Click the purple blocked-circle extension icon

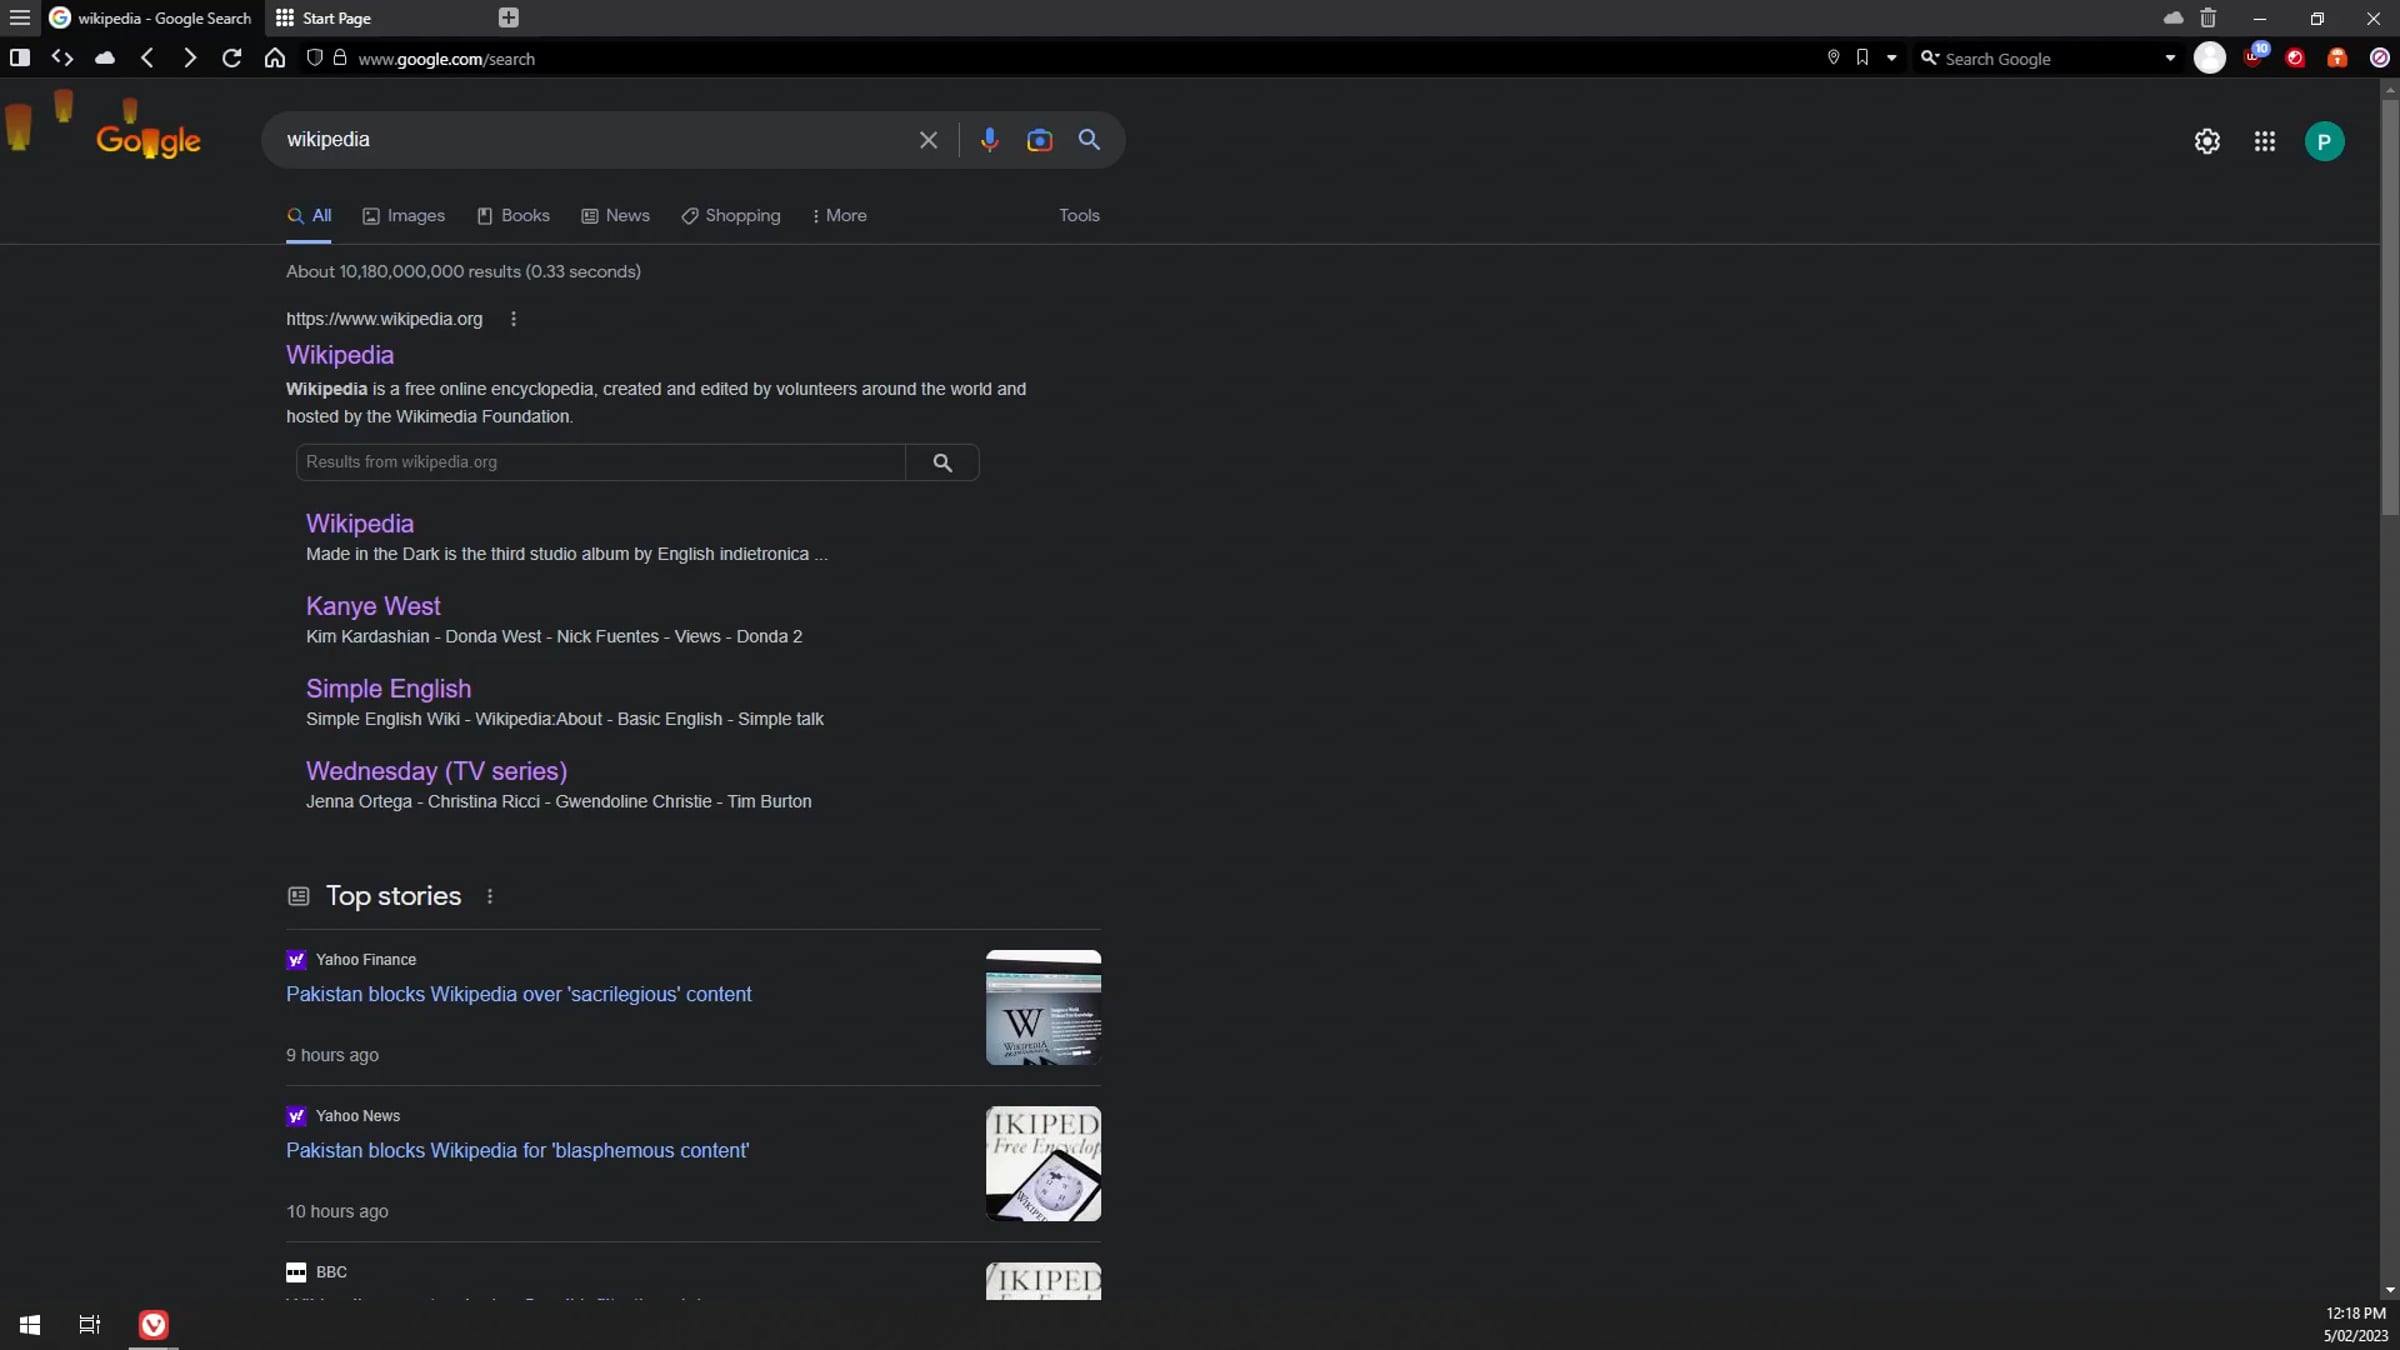[2380, 58]
